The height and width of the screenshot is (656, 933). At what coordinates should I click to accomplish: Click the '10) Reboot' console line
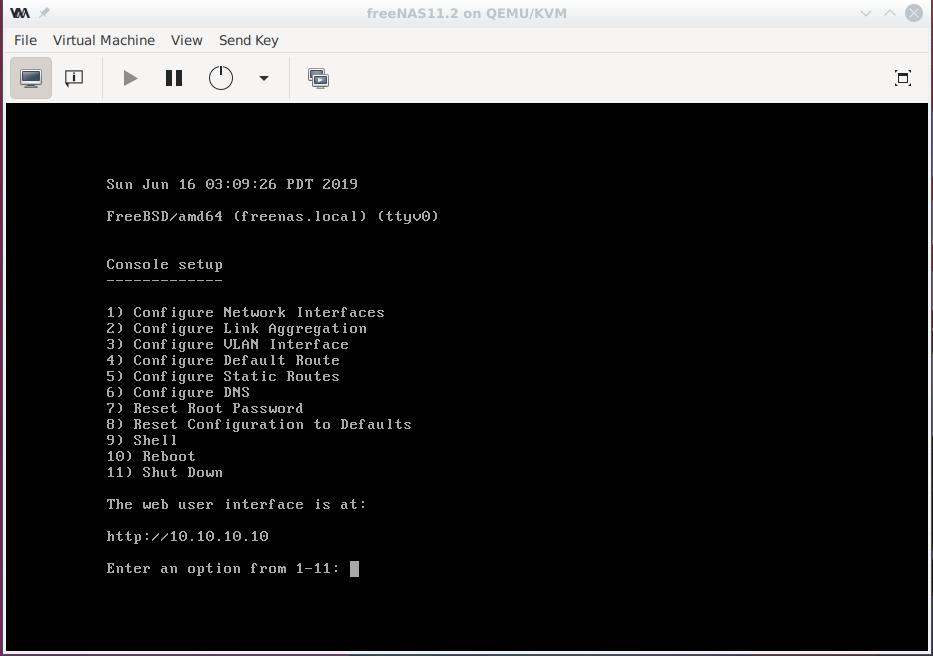[x=151, y=457]
